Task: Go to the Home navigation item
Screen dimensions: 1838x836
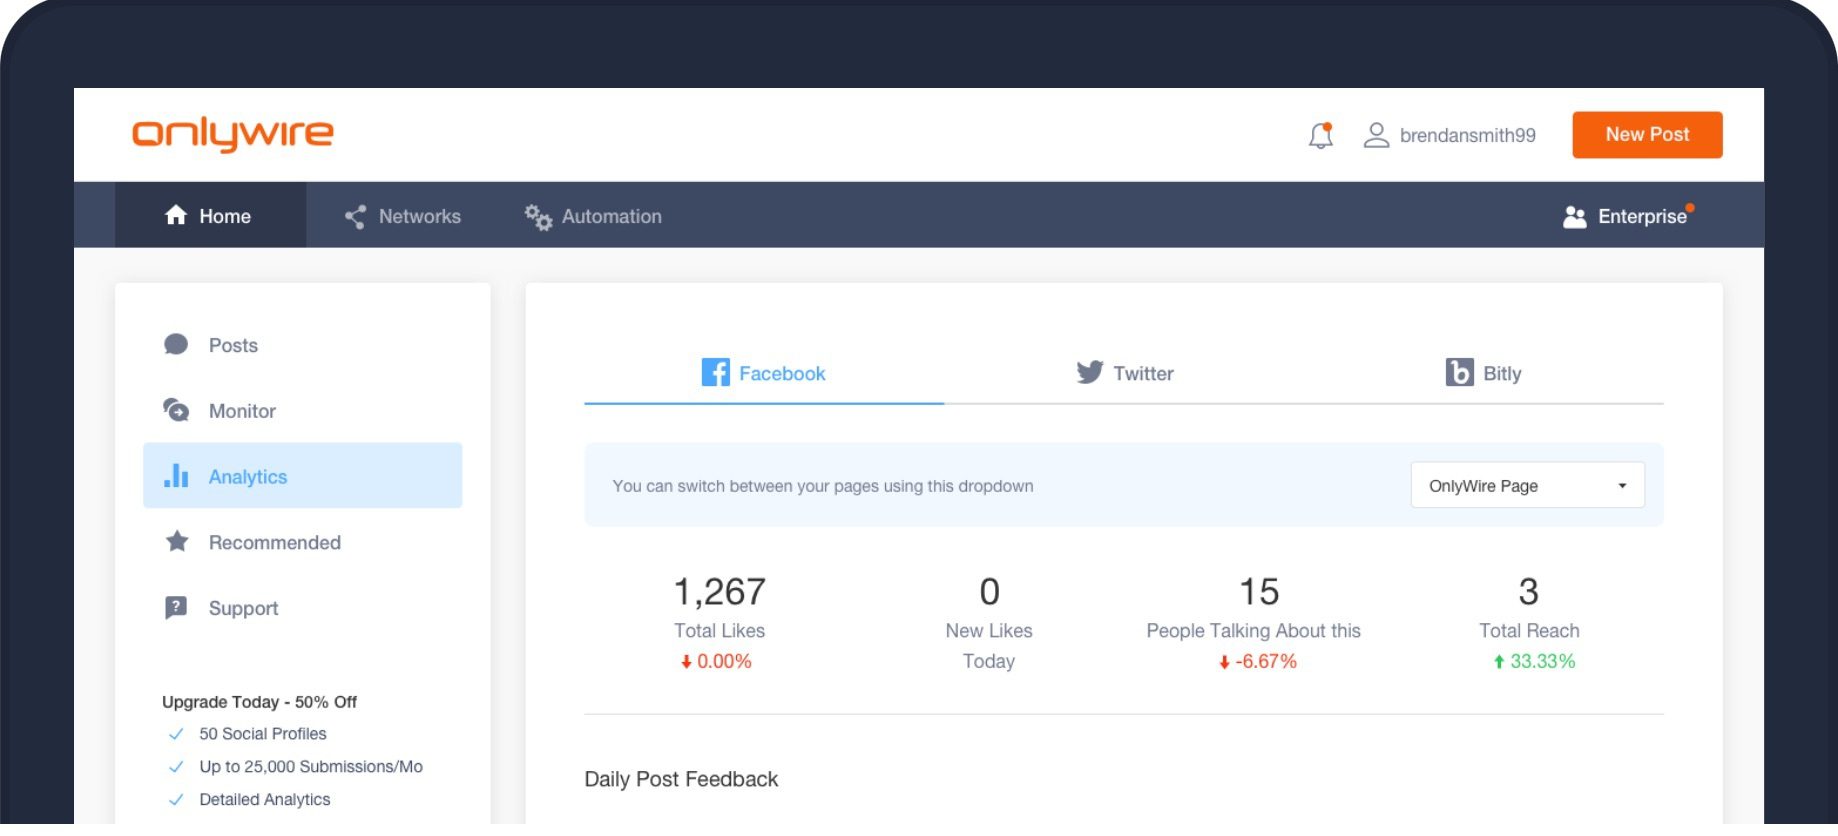Action: (209, 216)
